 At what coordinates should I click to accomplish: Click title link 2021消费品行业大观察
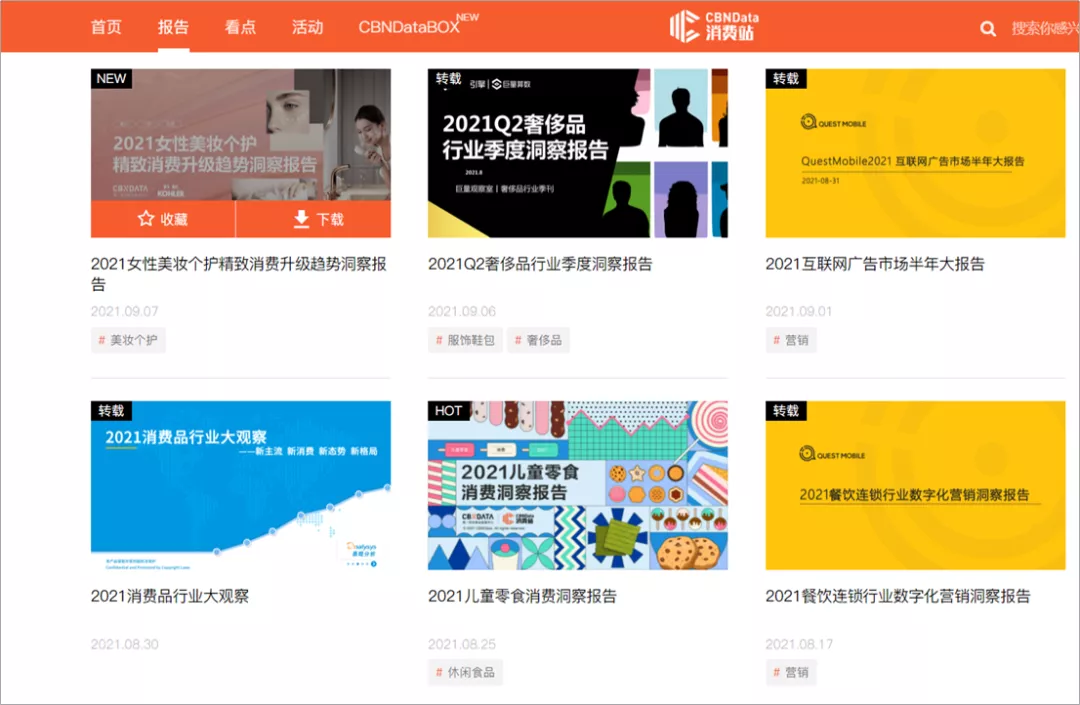click(x=170, y=596)
